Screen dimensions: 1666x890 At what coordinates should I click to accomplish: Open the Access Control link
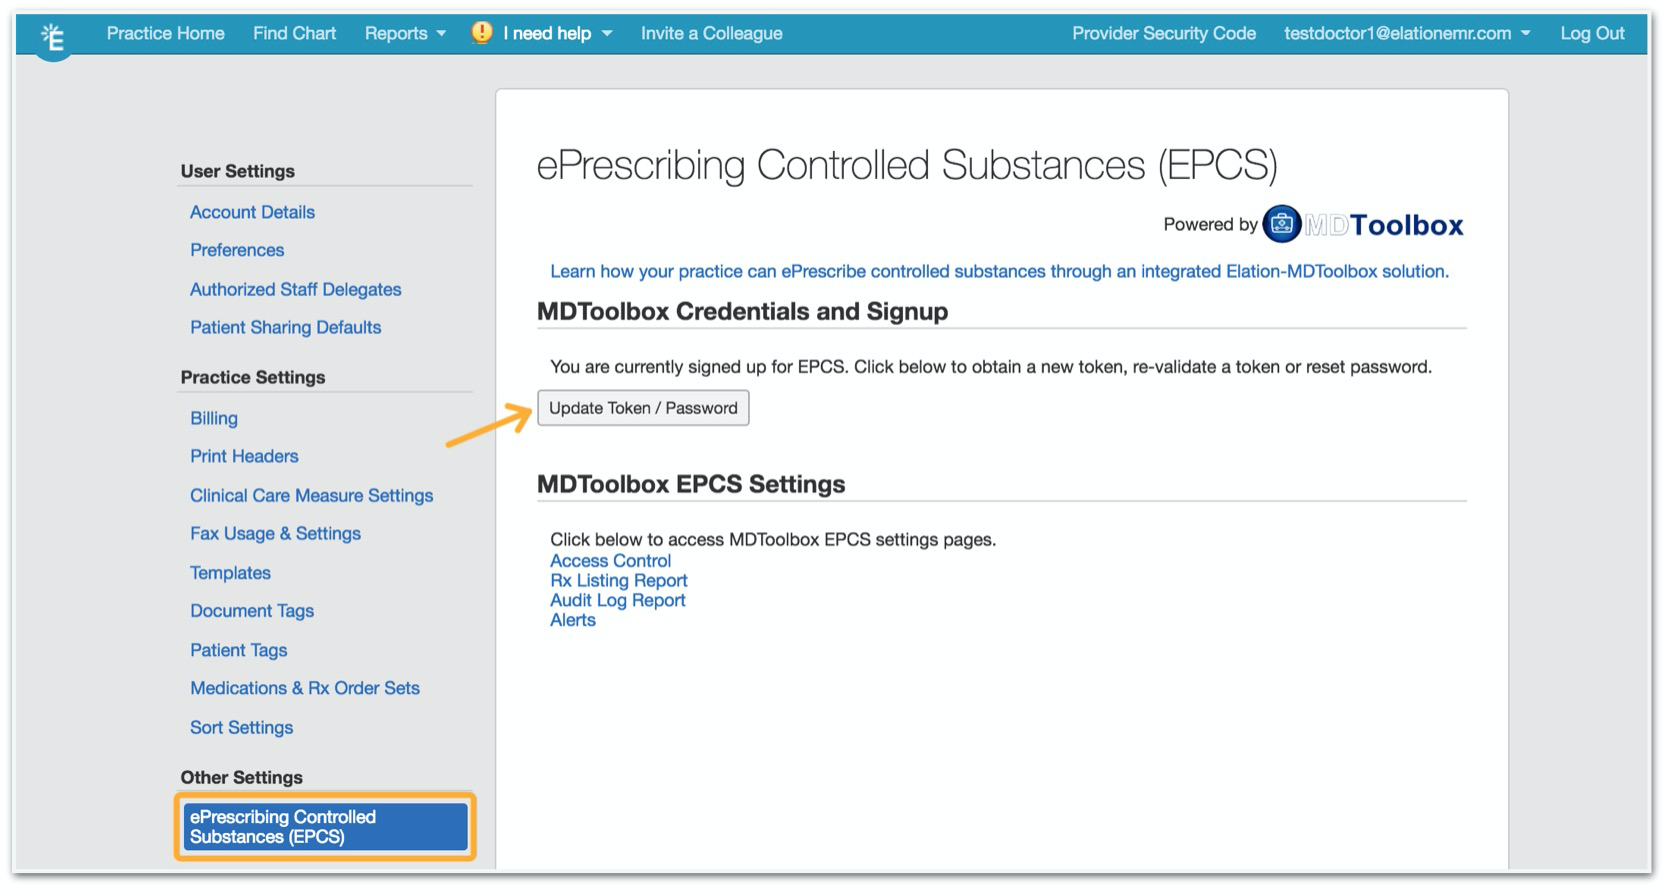click(x=610, y=561)
